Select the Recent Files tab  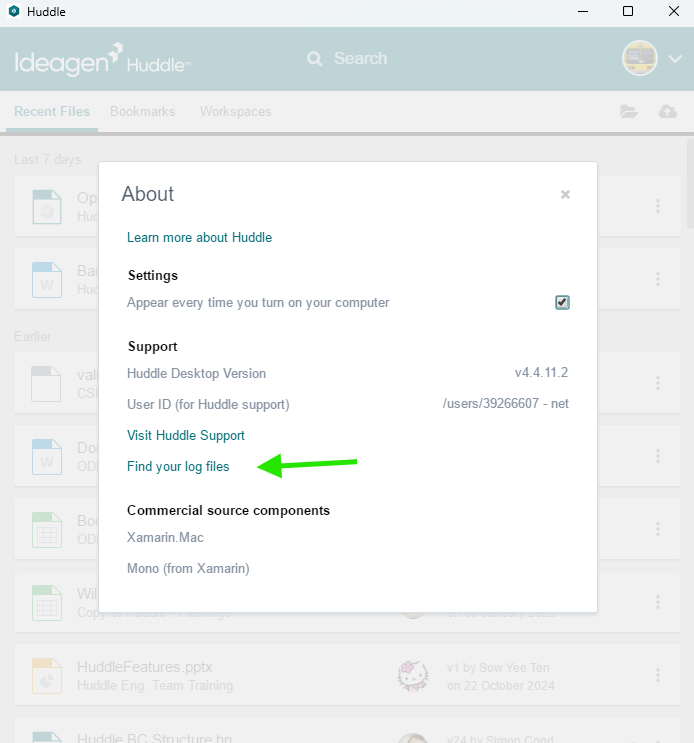52,111
